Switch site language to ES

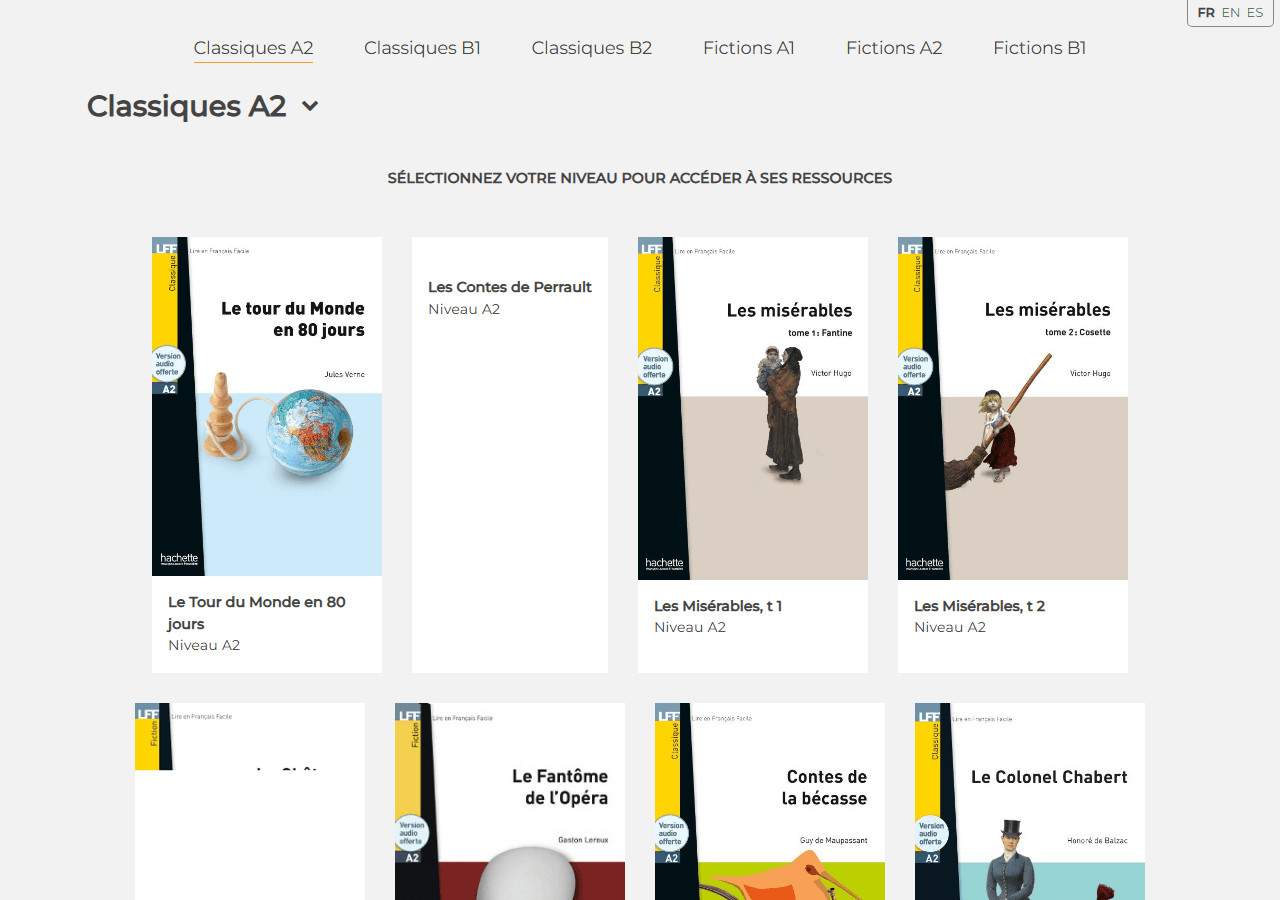[1255, 13]
